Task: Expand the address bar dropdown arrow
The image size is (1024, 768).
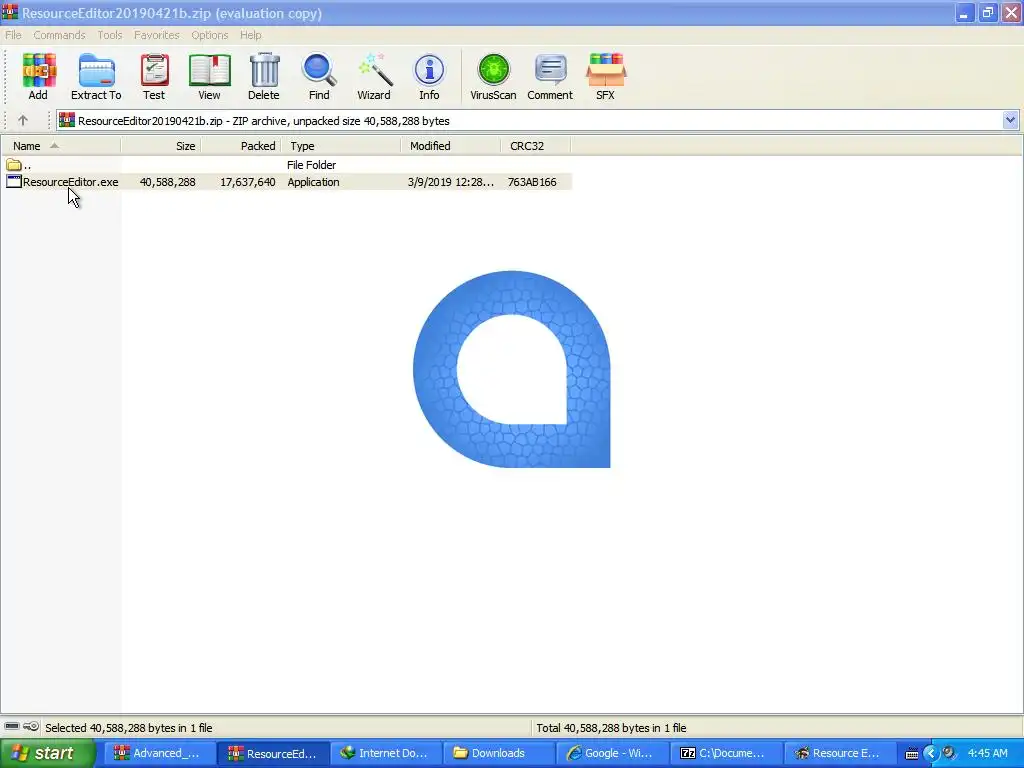Action: tap(1010, 120)
